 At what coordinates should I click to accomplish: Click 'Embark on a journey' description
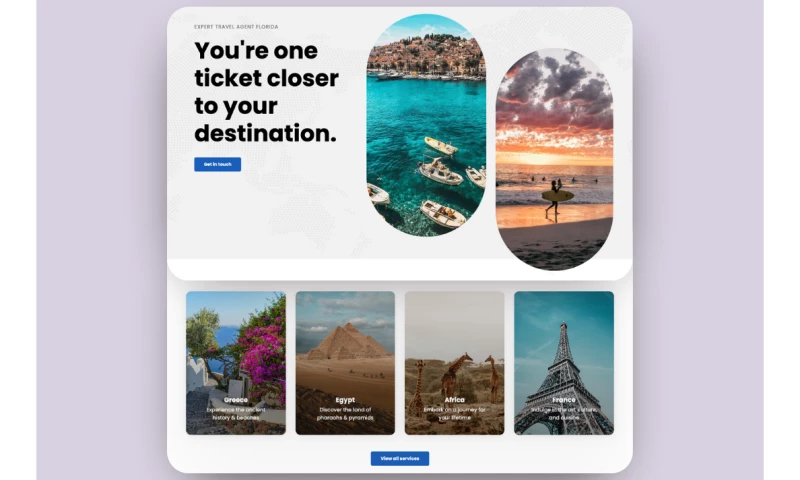(454, 414)
